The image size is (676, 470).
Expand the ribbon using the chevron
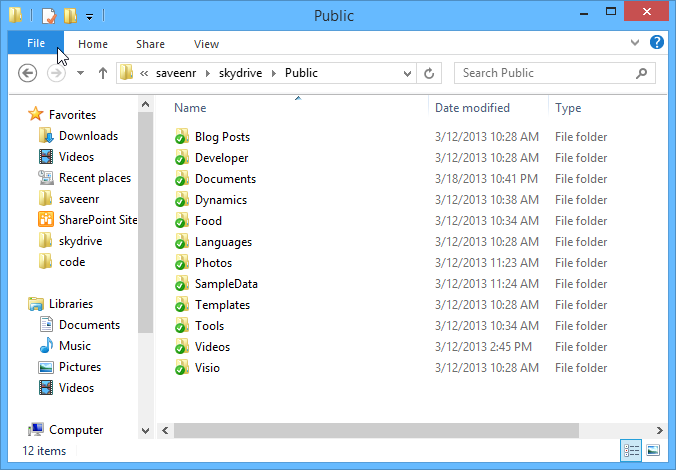click(x=636, y=43)
